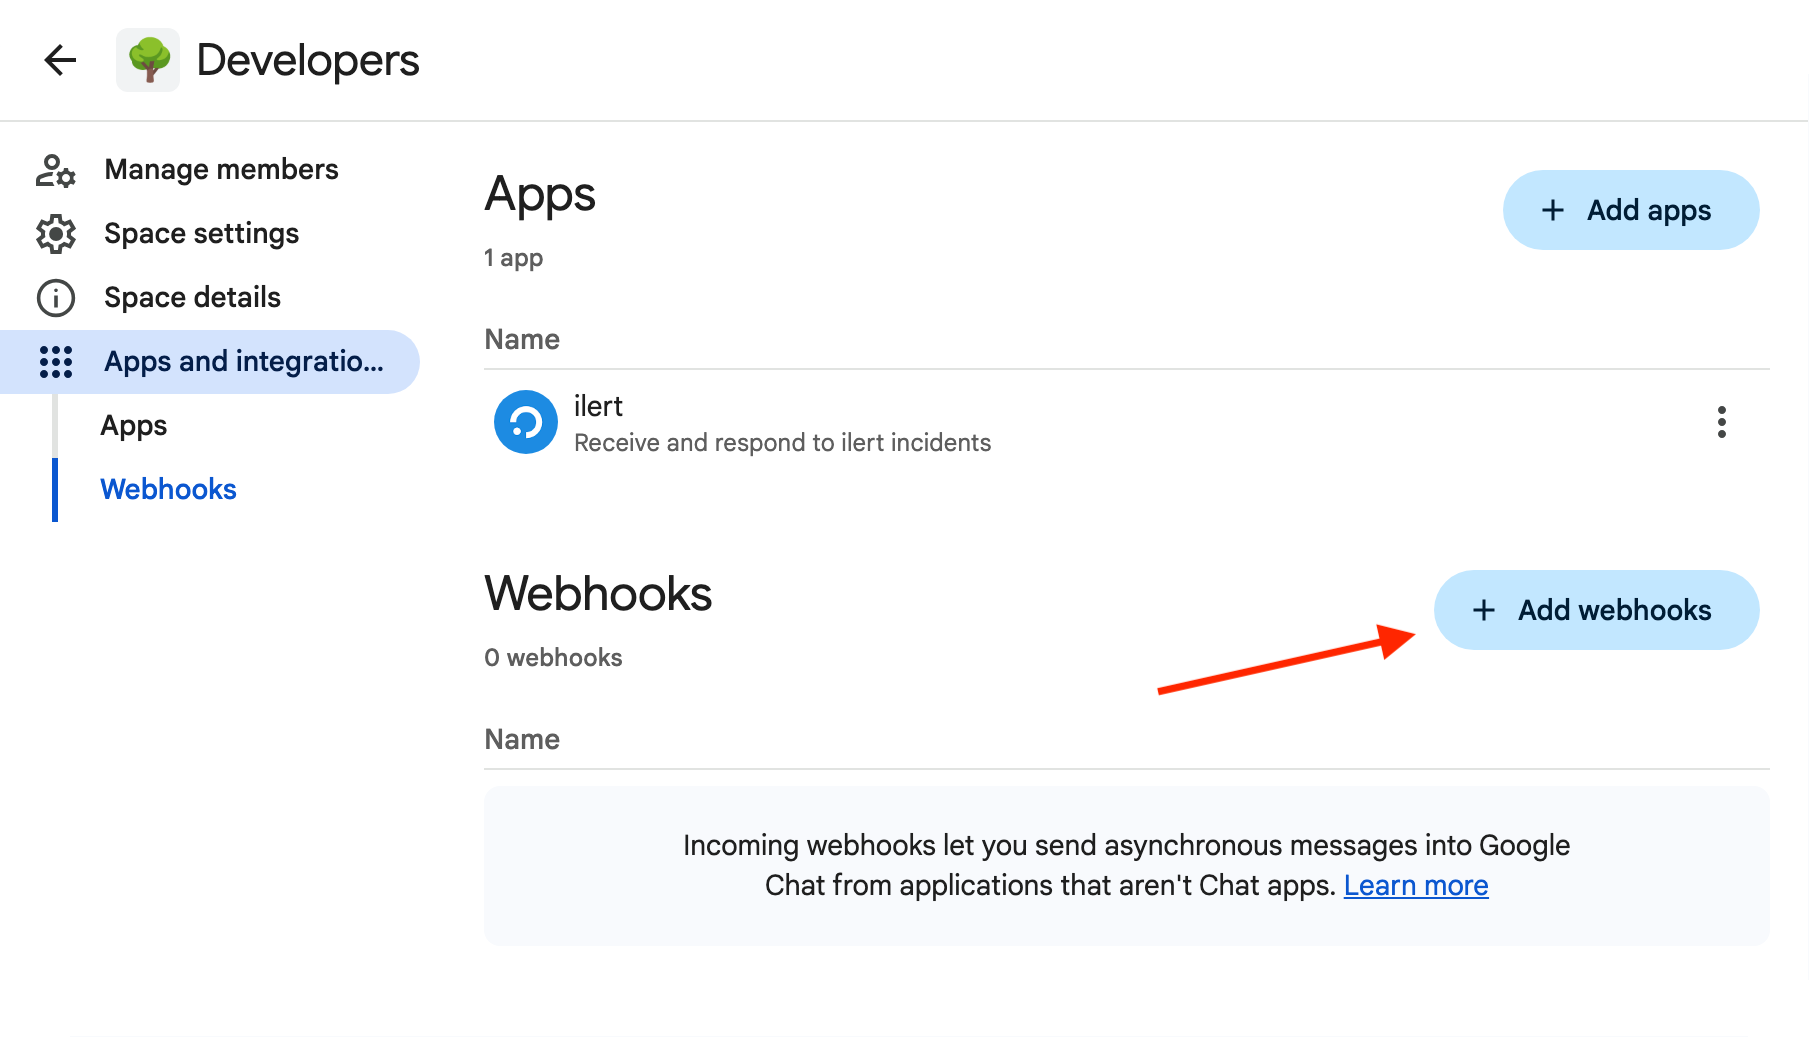Click the ilert app name text
The height and width of the screenshot is (1037, 1809).
[598, 407]
